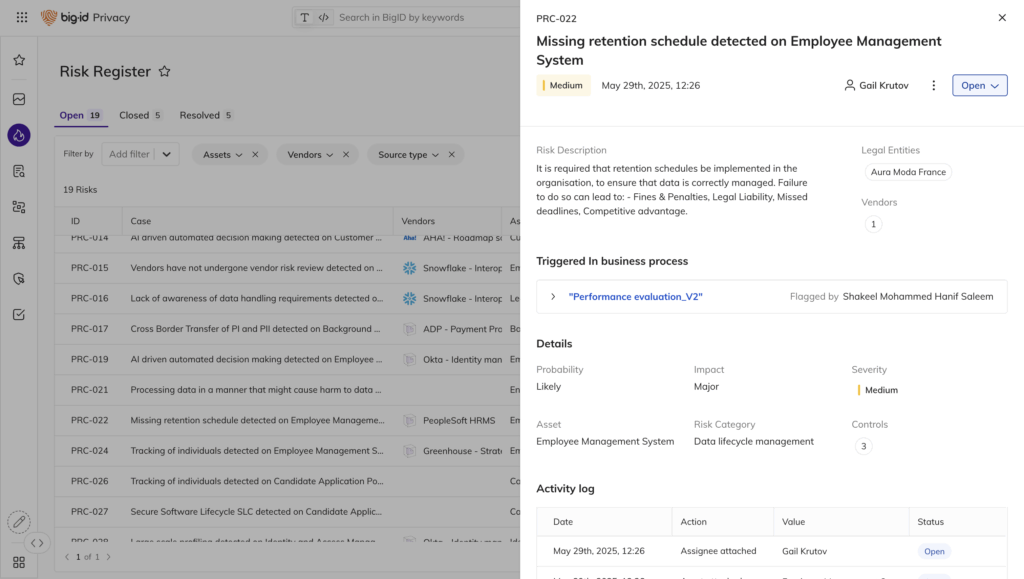Screen dimensions: 1024x579
Task: Toggle sidebar expand/collapse arrows button
Action: pos(37,543)
